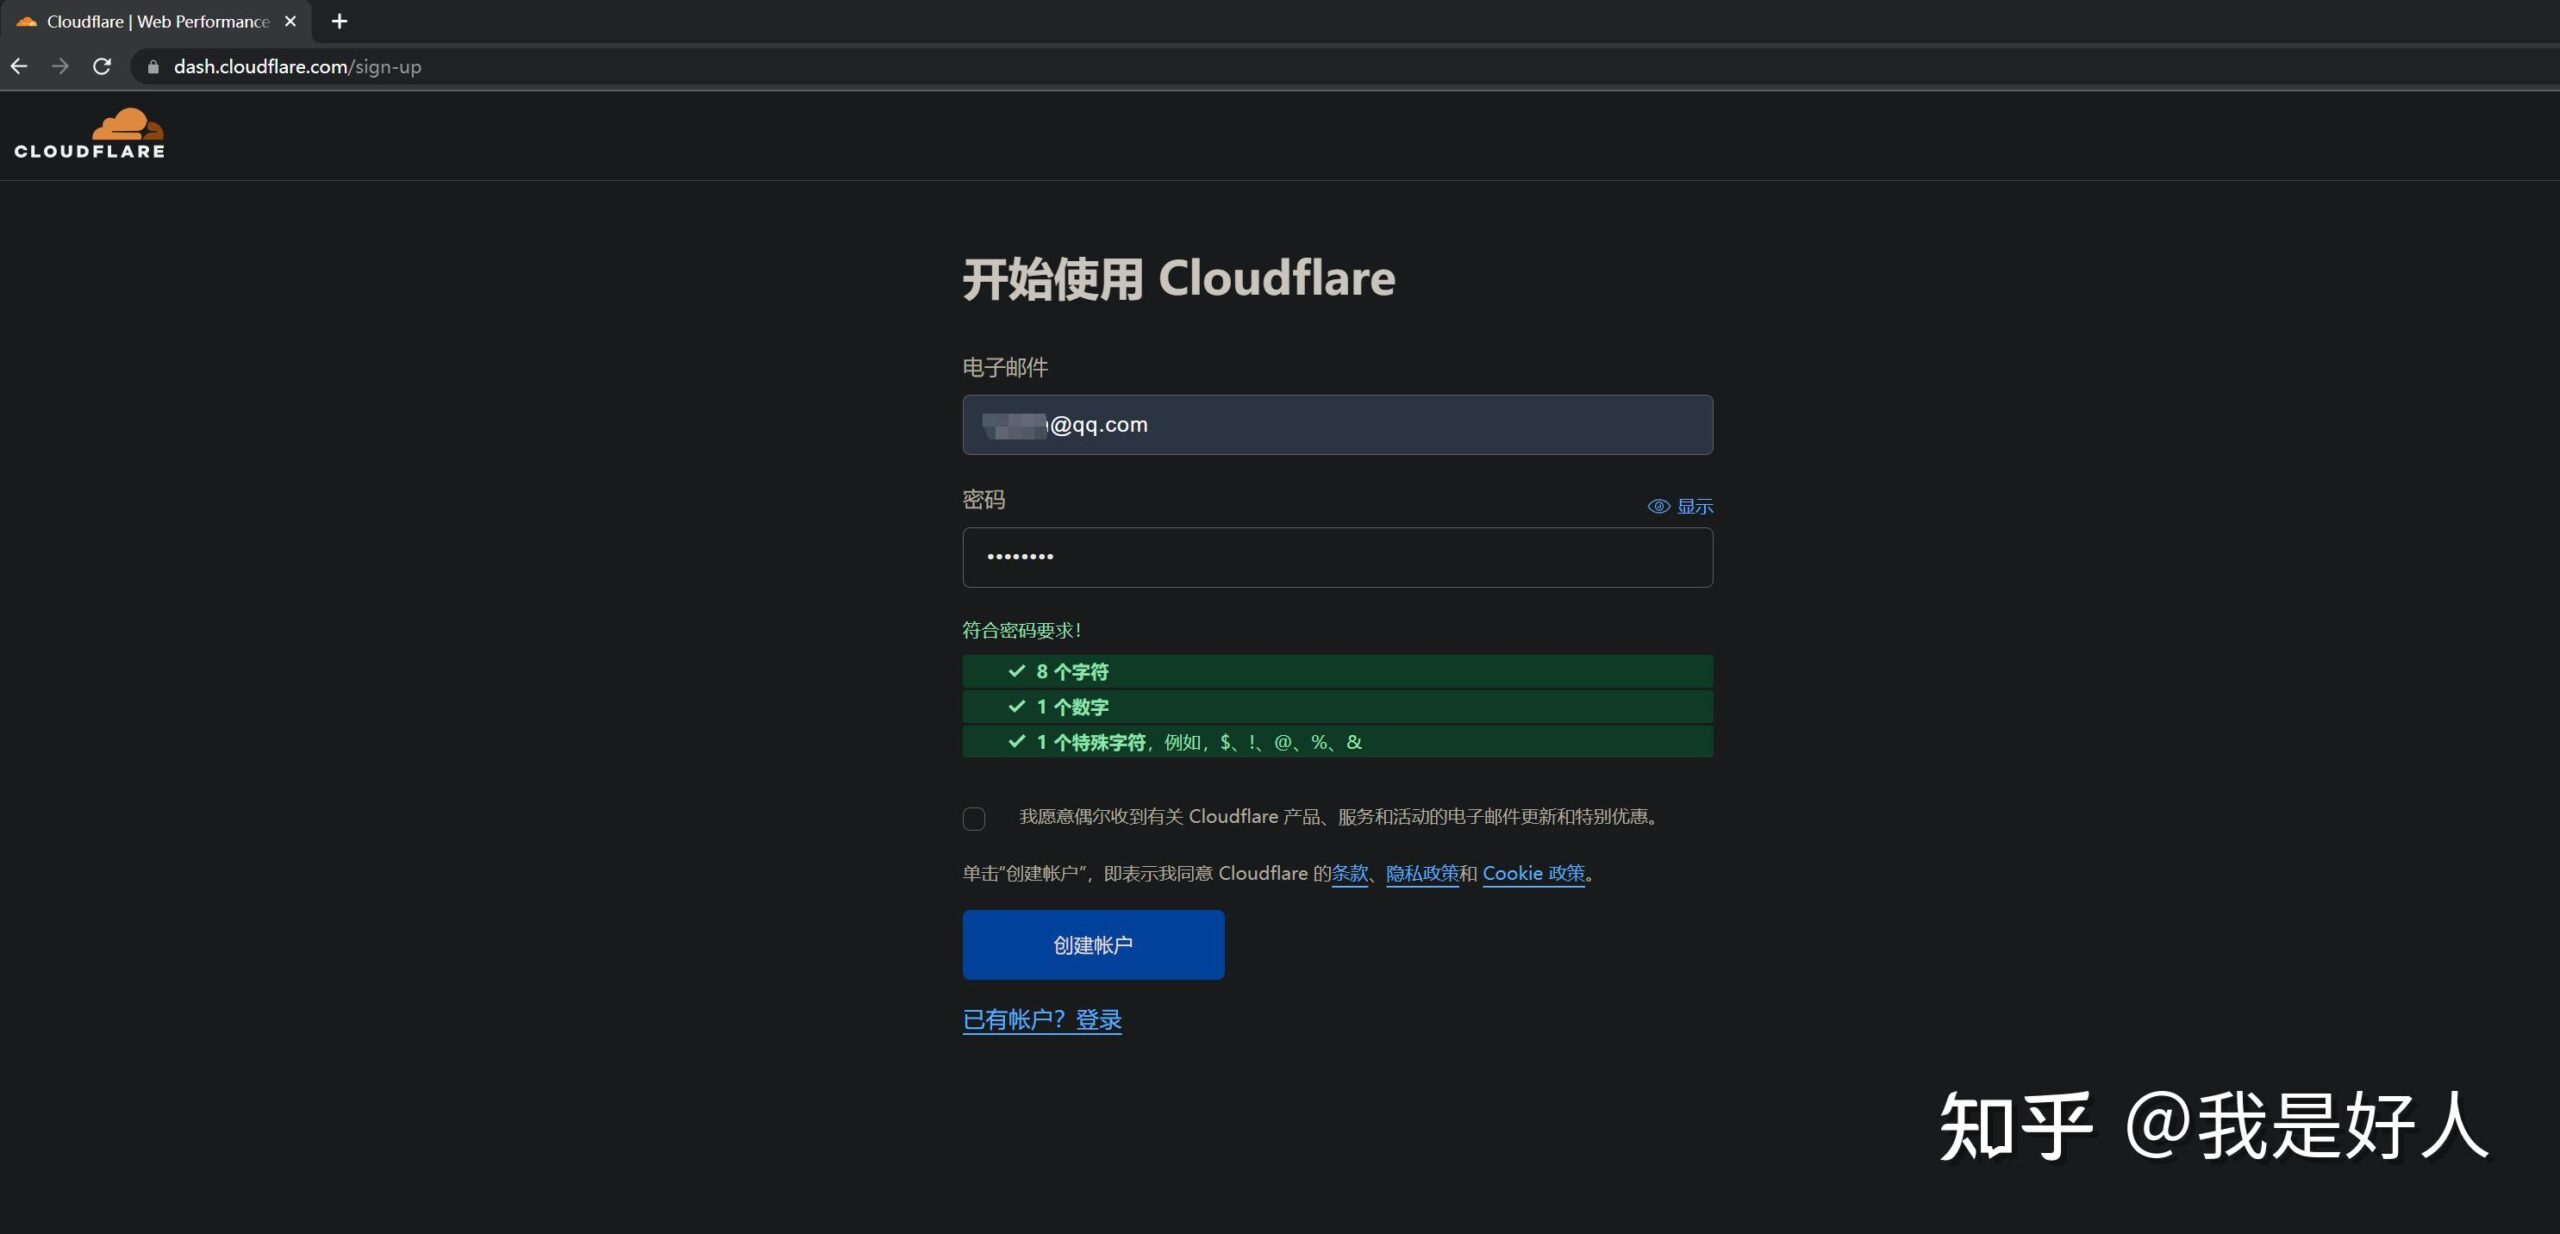Viewport: 2560px width, 1234px height.
Task: Click the address bar URL
Action: pos(297,67)
